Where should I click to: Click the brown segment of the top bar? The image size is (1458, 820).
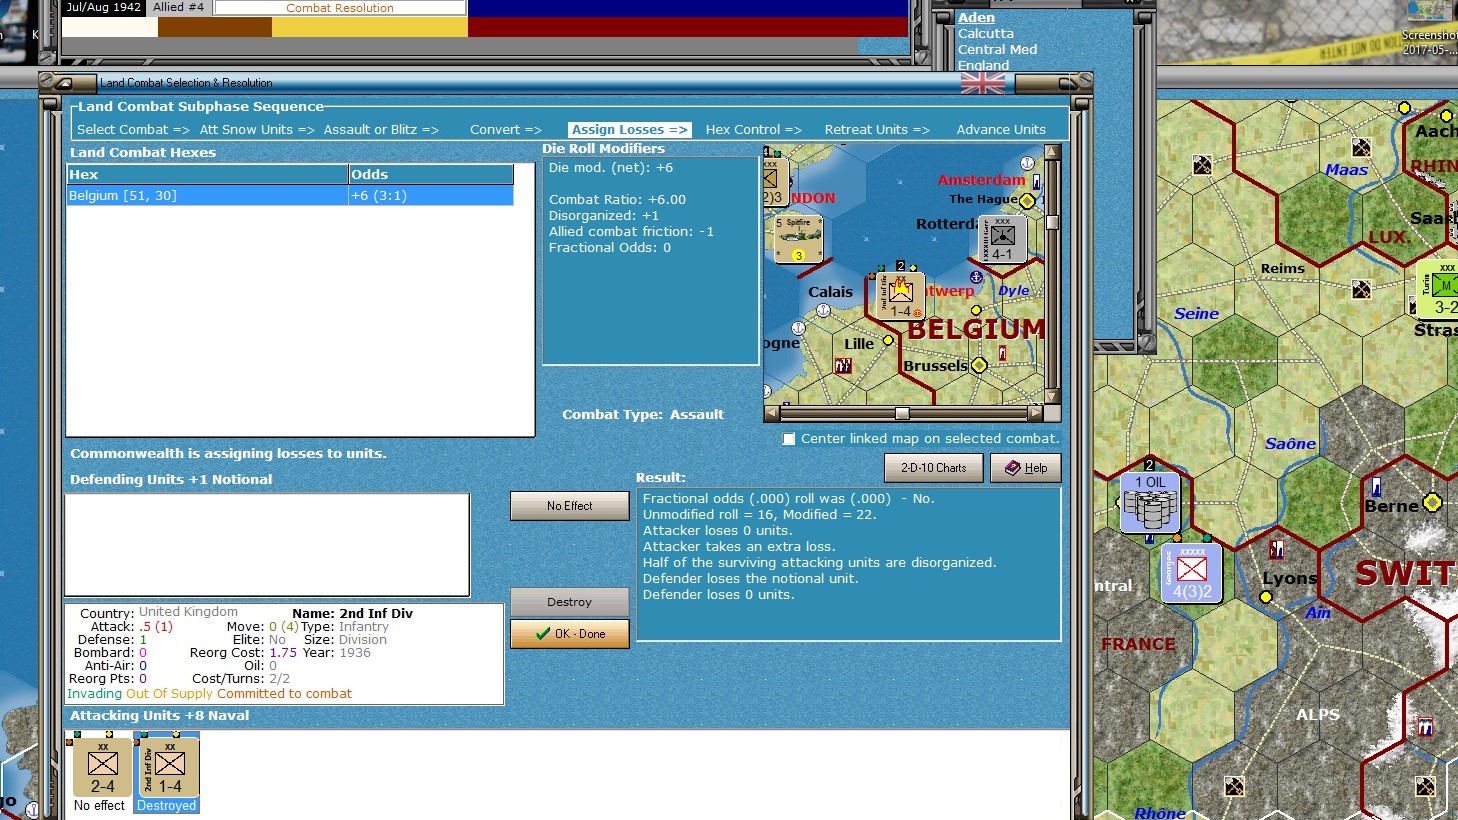(x=215, y=27)
